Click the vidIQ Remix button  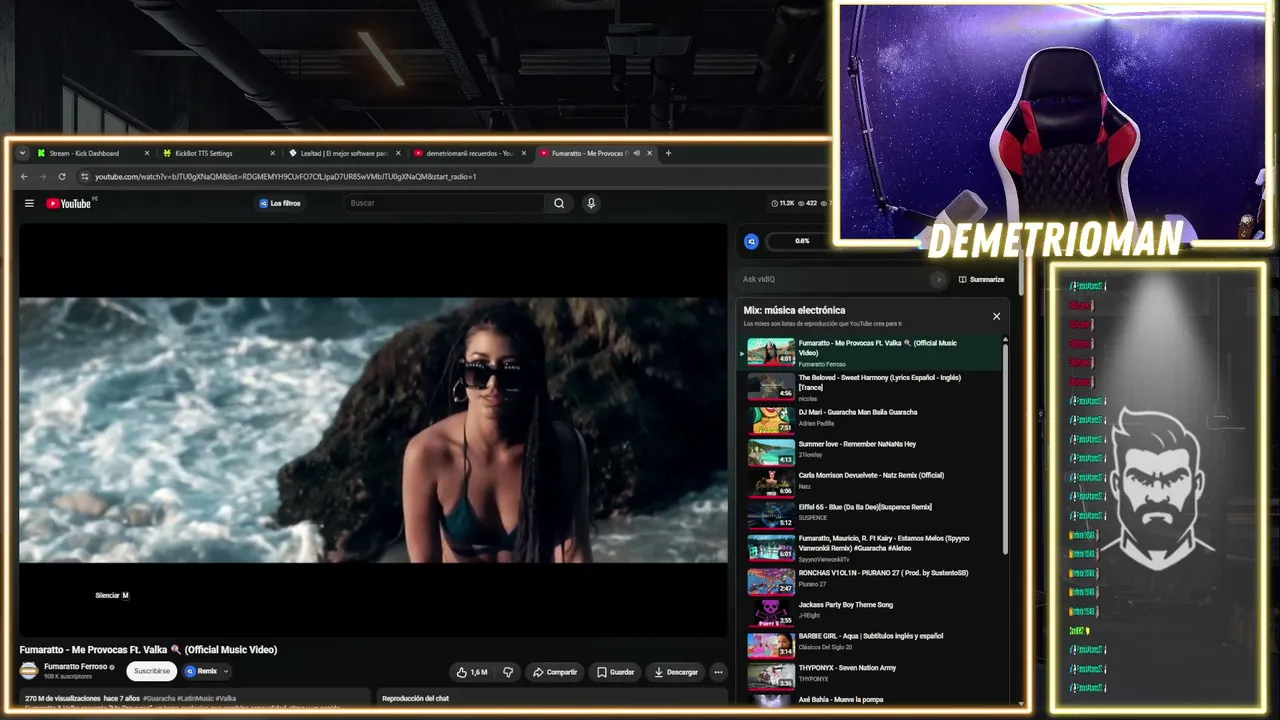(x=202, y=671)
